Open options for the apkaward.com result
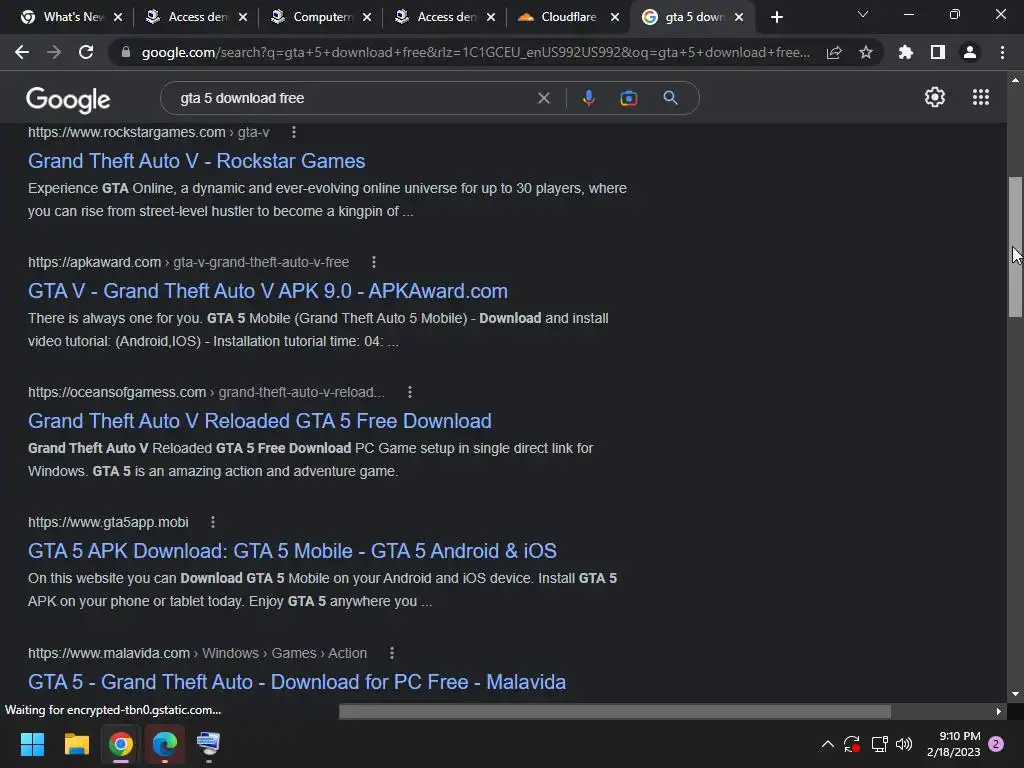This screenshot has width=1024, height=768. [x=374, y=262]
